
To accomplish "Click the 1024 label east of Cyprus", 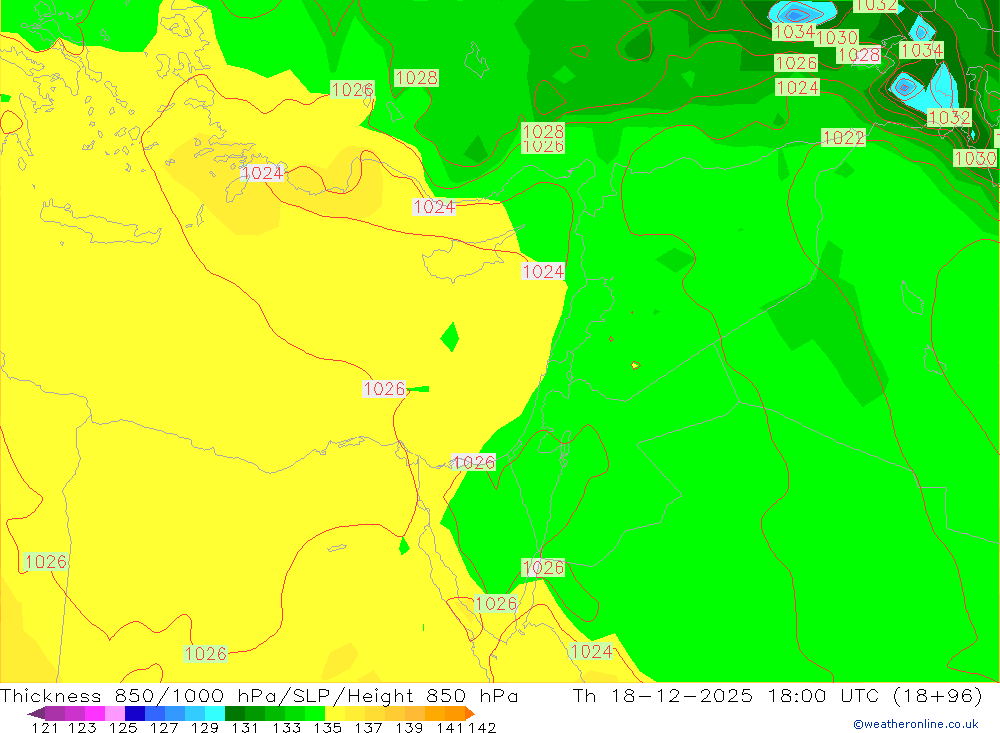I will tap(543, 272).
